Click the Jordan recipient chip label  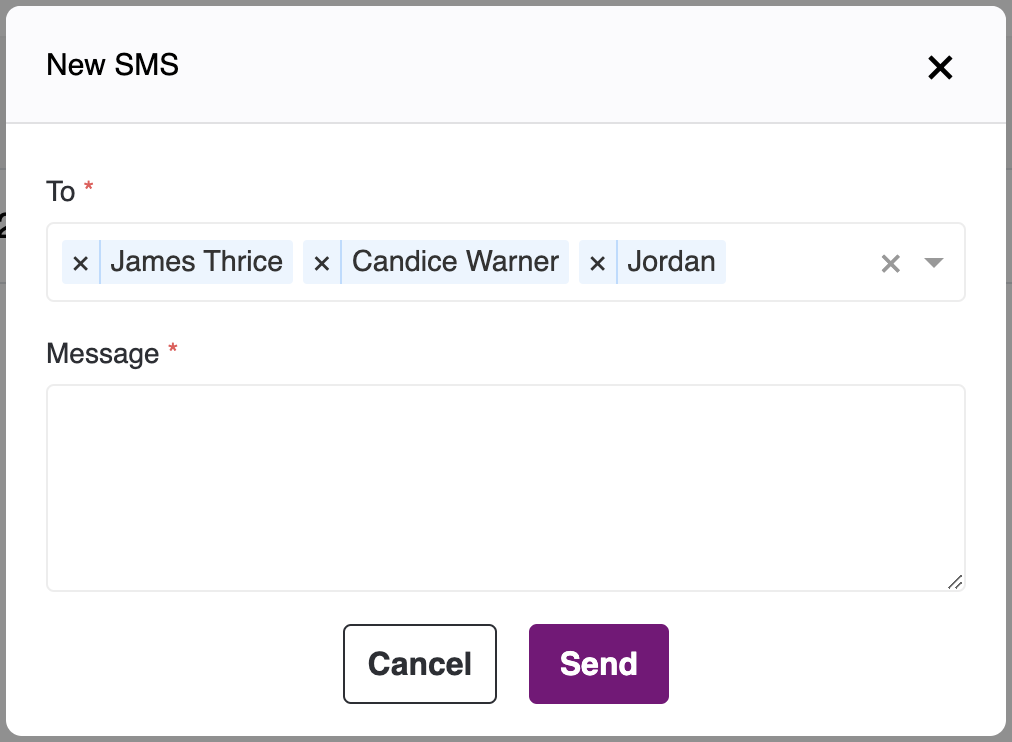tap(671, 262)
